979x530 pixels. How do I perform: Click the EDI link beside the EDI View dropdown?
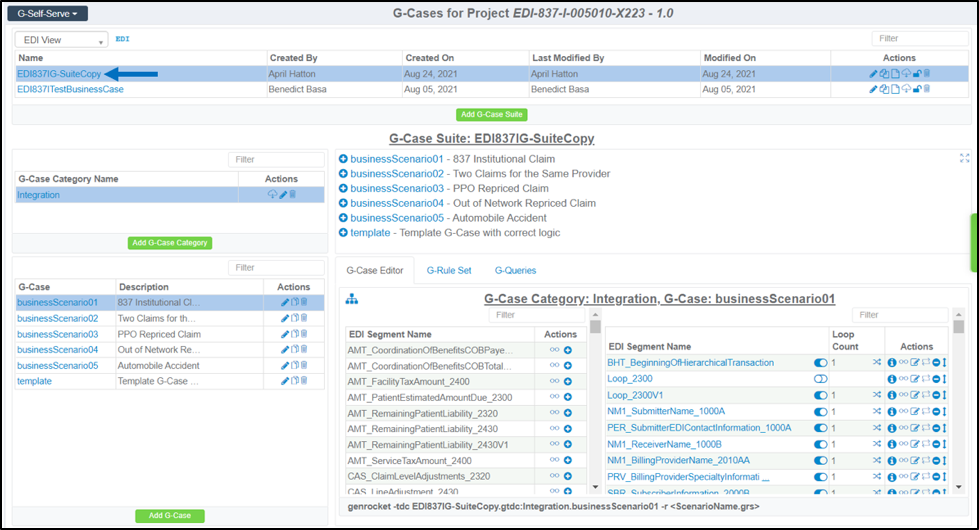122,39
